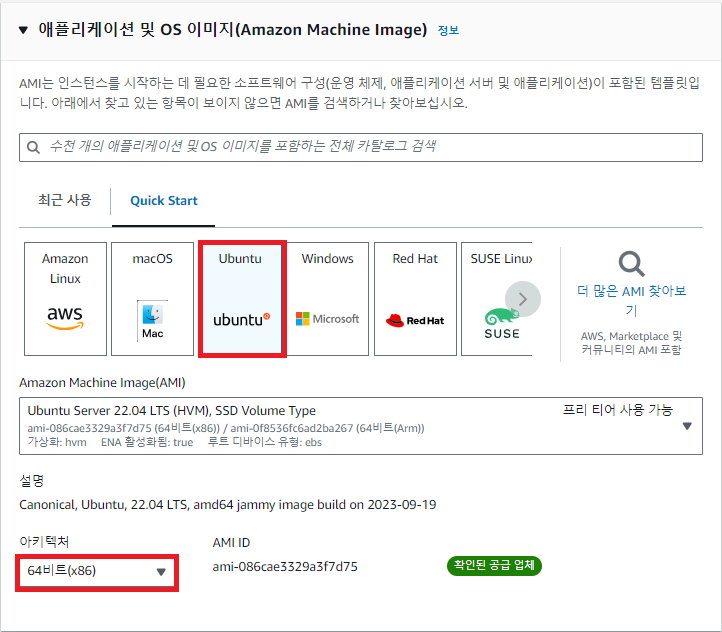Click 'ENA 활성화됨: true' detail text
This screenshot has height=632, width=722.
tap(147, 442)
